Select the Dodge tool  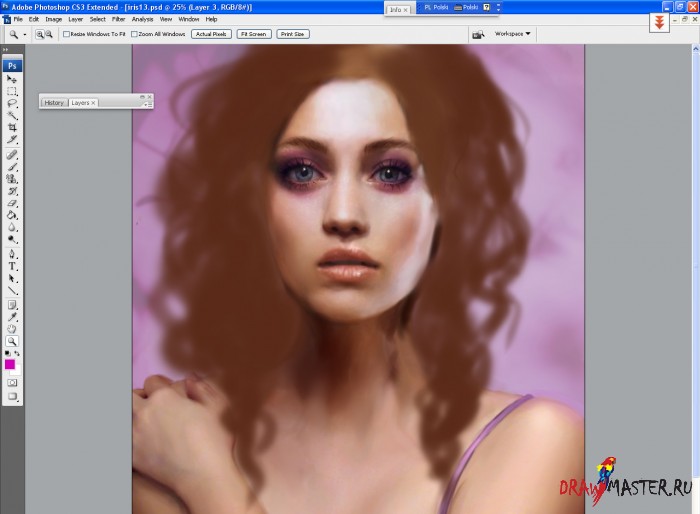(12, 239)
